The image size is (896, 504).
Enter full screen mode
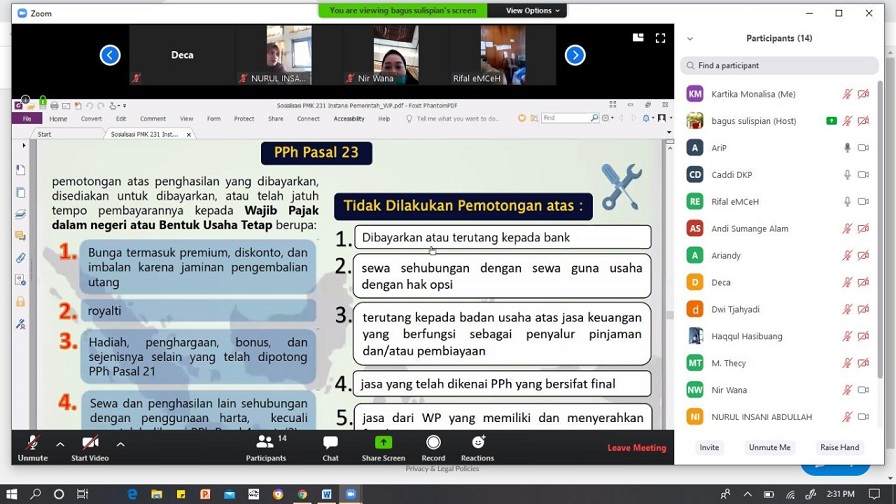(660, 38)
